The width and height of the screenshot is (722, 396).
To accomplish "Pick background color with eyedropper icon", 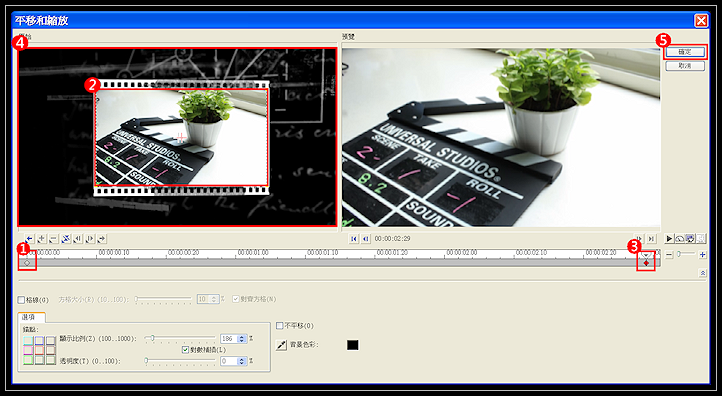I will point(281,345).
